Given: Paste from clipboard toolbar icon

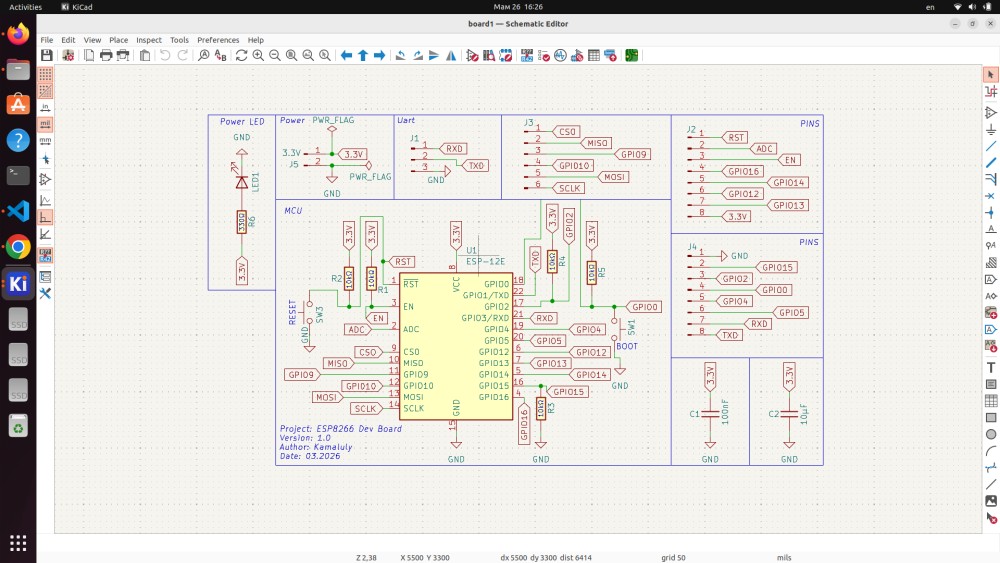Looking at the screenshot, I should coord(145,55).
